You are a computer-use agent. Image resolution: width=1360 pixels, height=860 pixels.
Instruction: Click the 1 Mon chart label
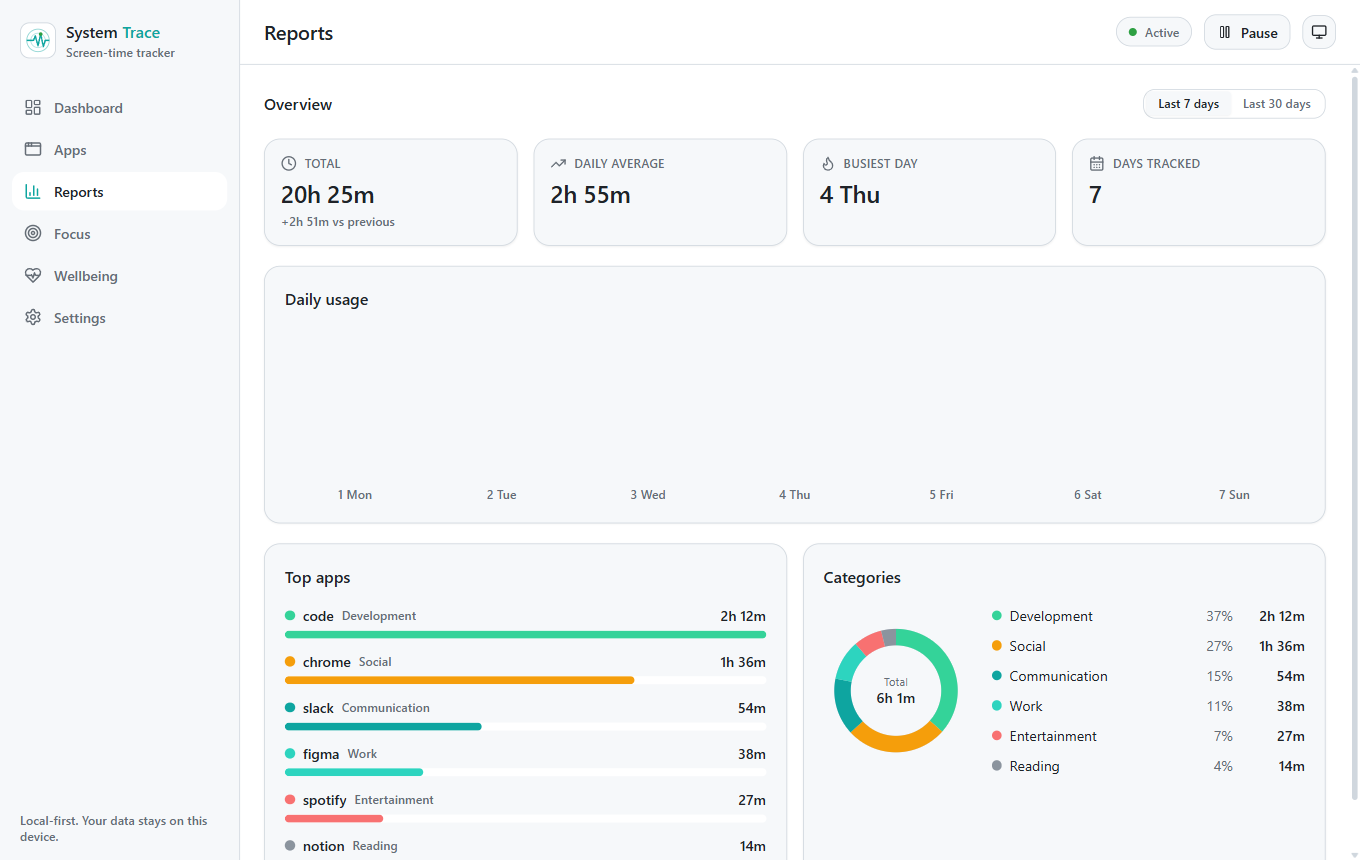pos(355,495)
